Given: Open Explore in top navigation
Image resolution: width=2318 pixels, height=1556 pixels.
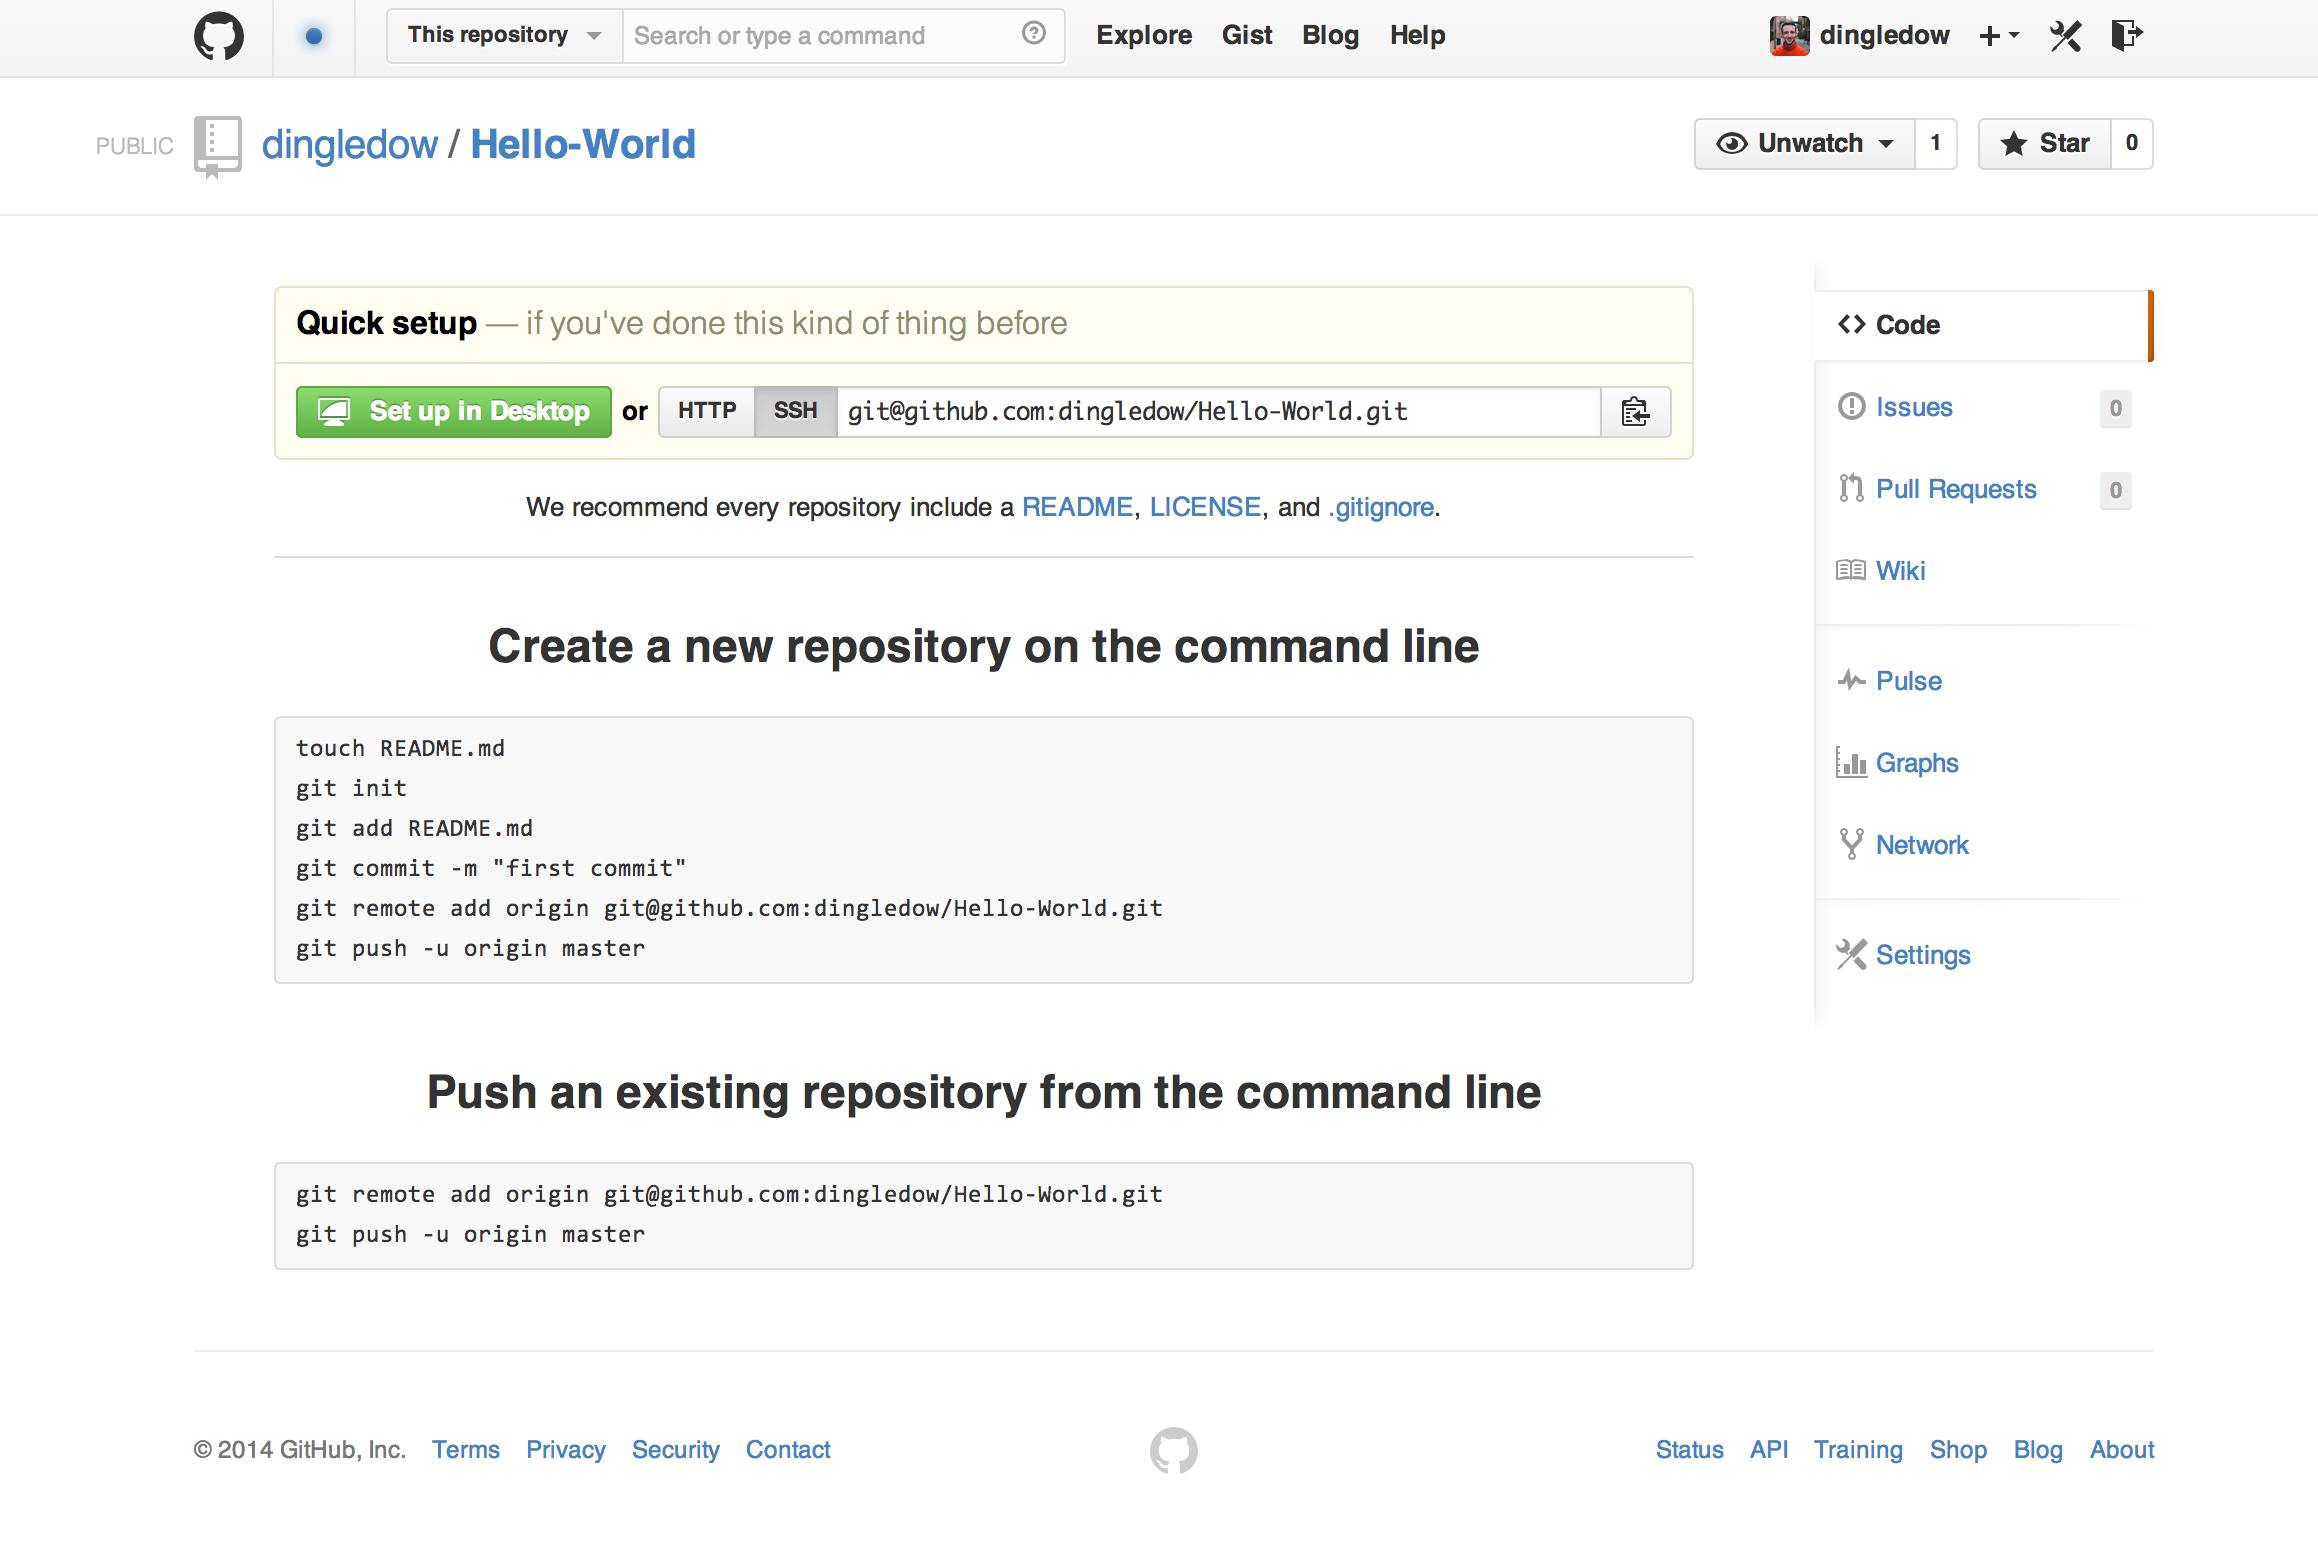Looking at the screenshot, I should [1144, 36].
